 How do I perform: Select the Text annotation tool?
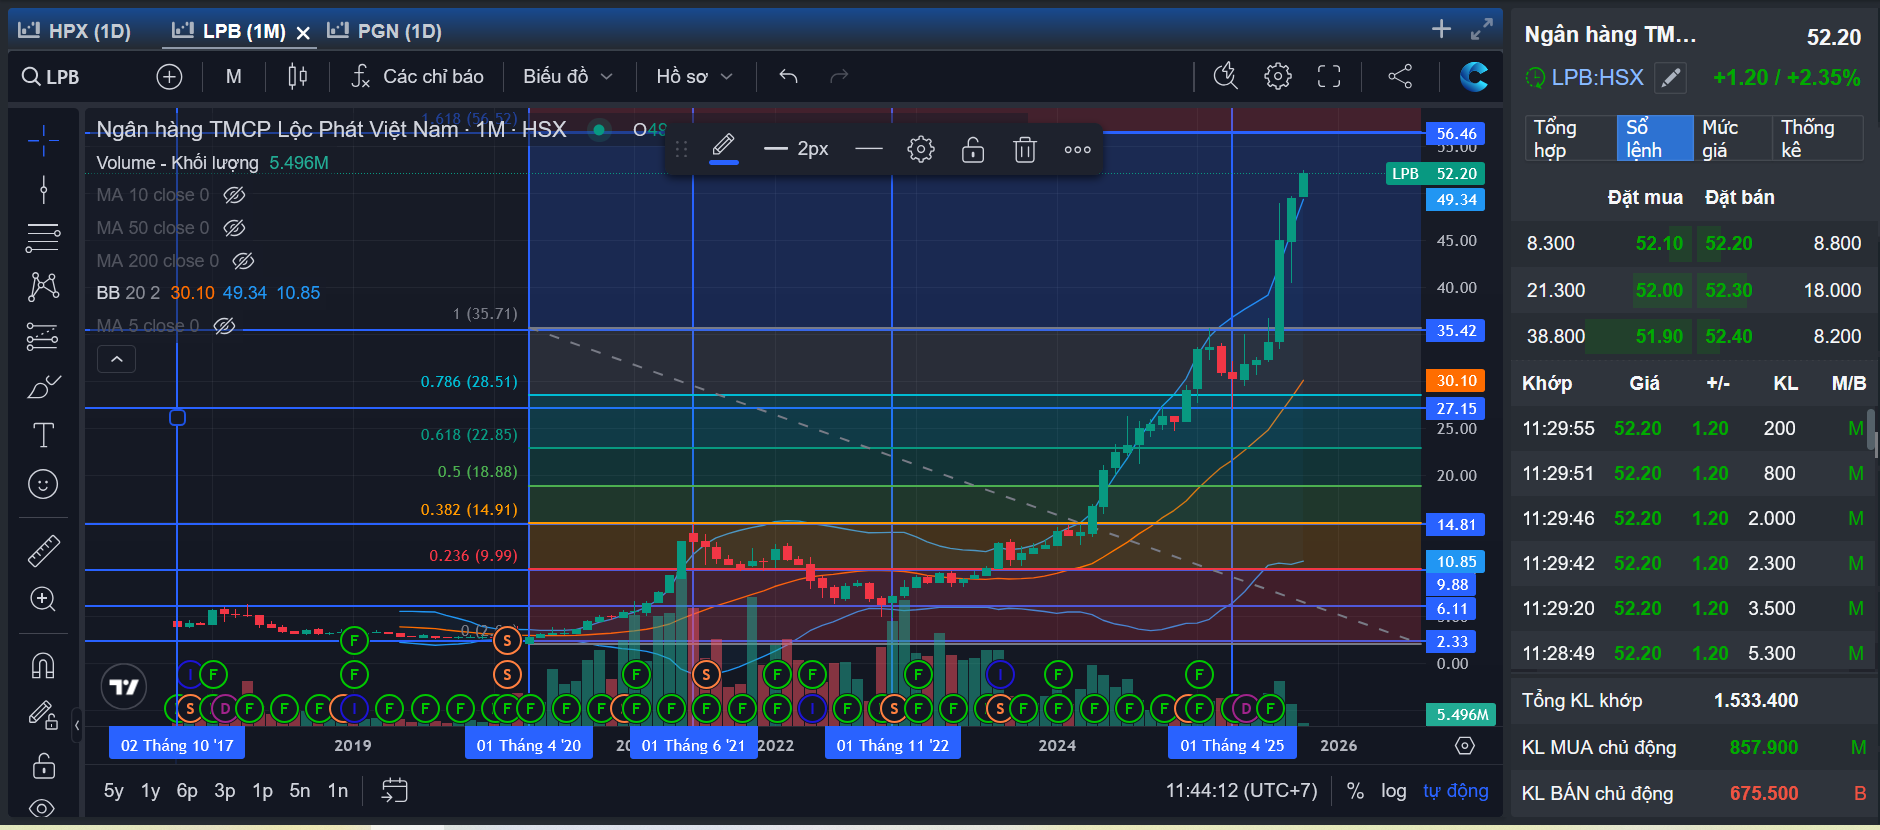tap(43, 435)
